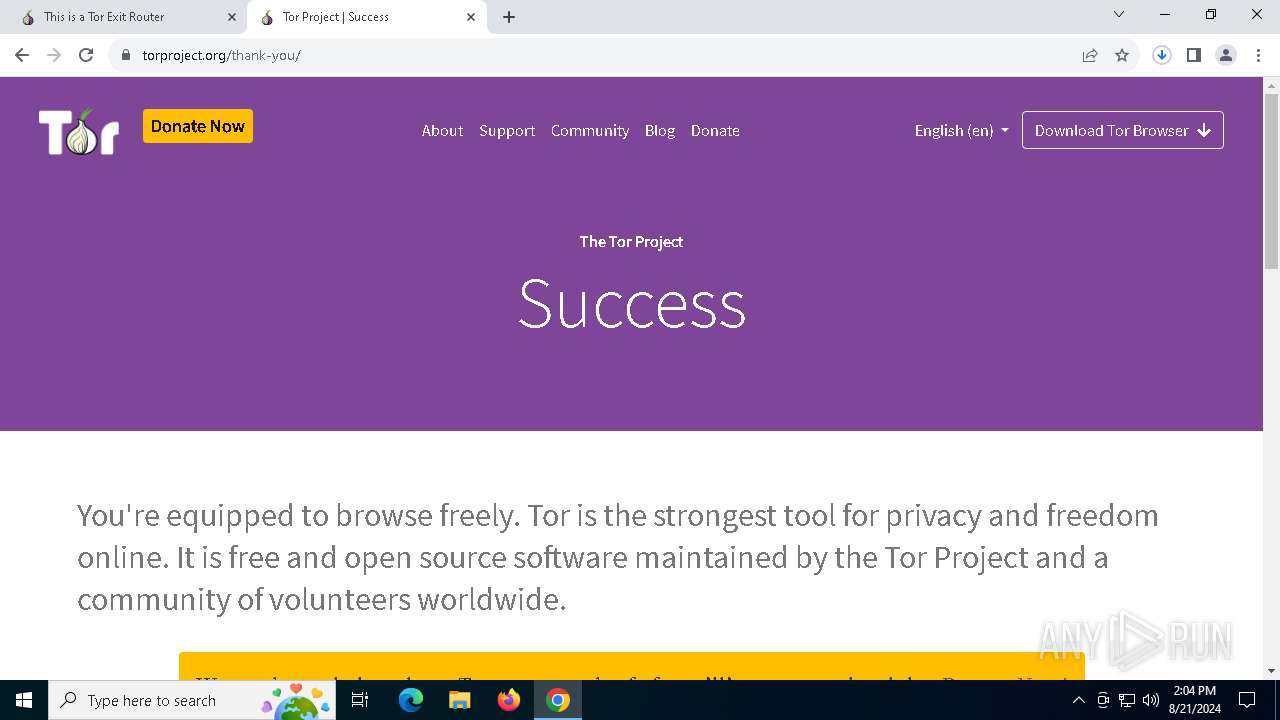1280x720 pixels.
Task: Open Task View in taskbar
Action: click(361, 700)
